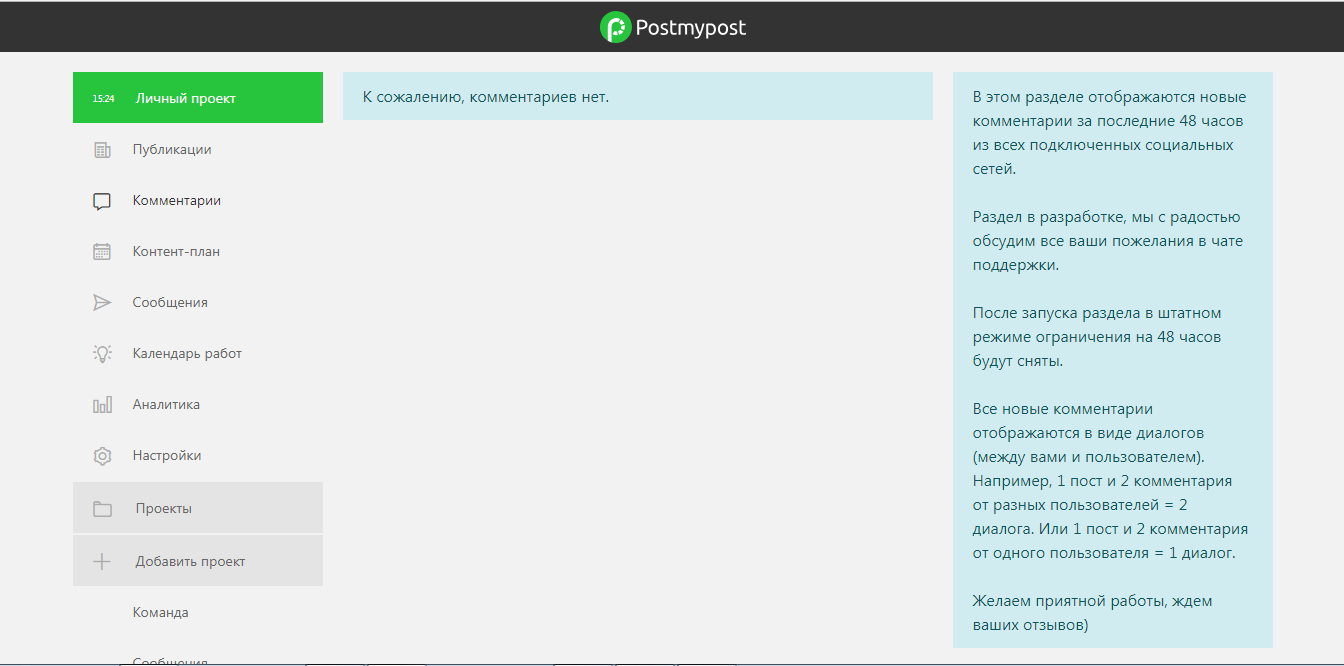This screenshot has height=666, width=1344.
Task: Click the Сообщения paper plane icon
Action: [101, 302]
